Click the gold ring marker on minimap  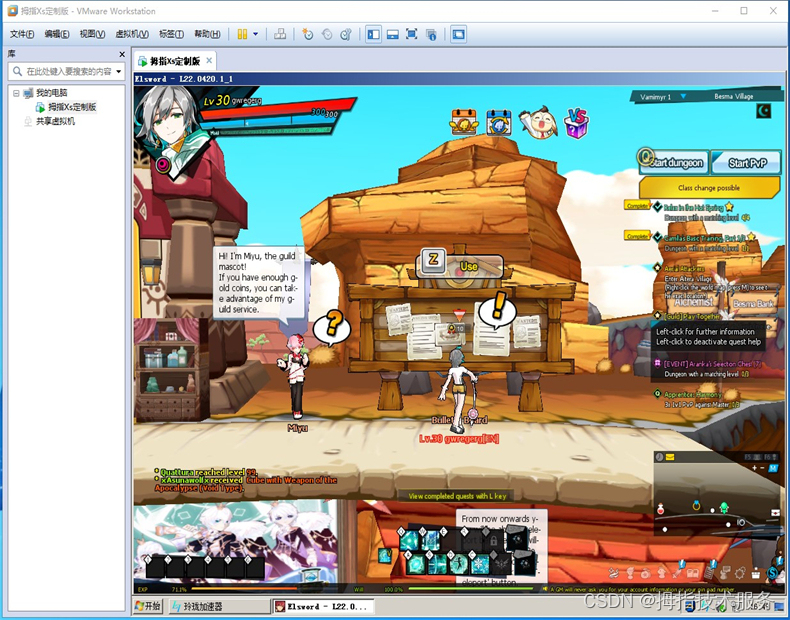tap(696, 505)
